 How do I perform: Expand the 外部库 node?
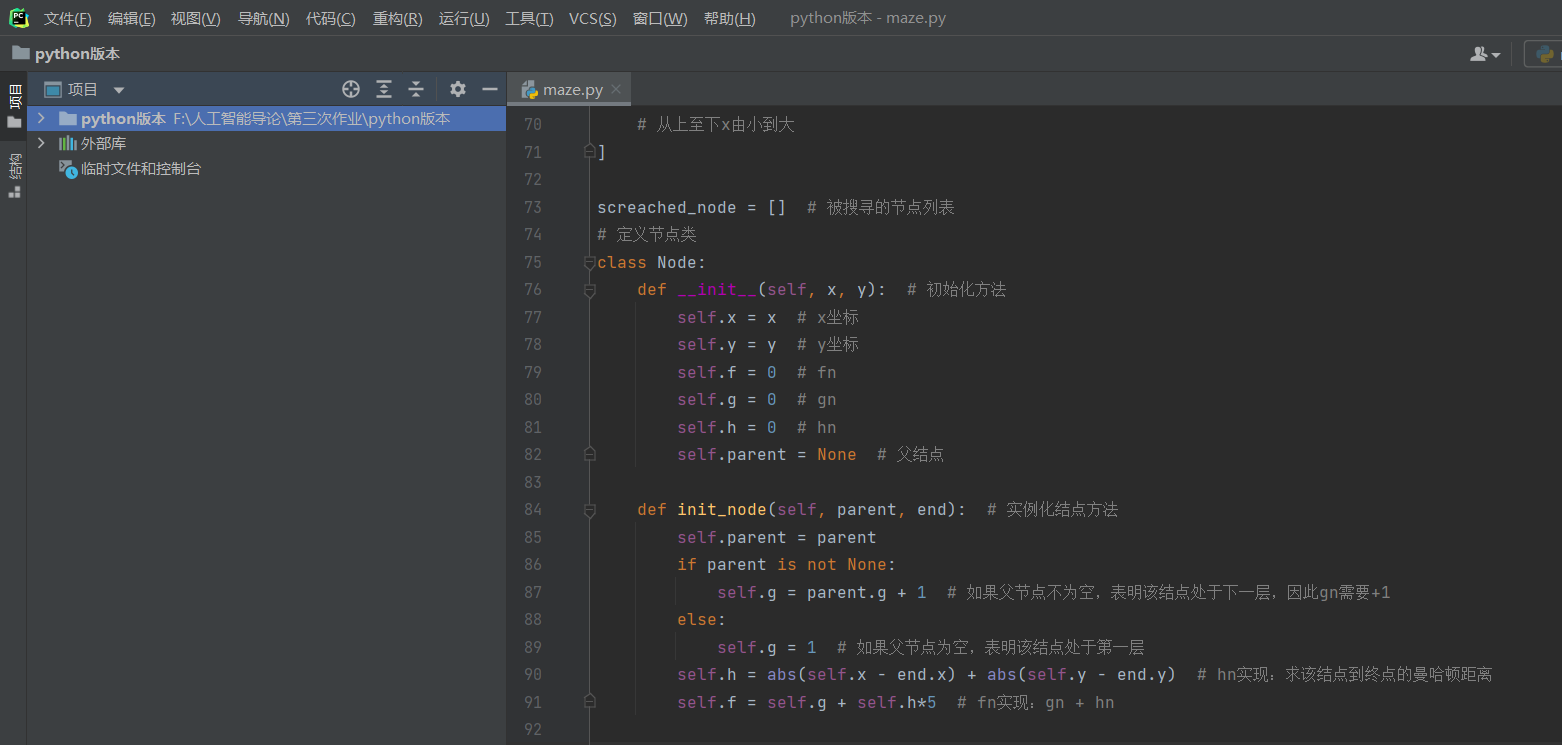point(41,143)
